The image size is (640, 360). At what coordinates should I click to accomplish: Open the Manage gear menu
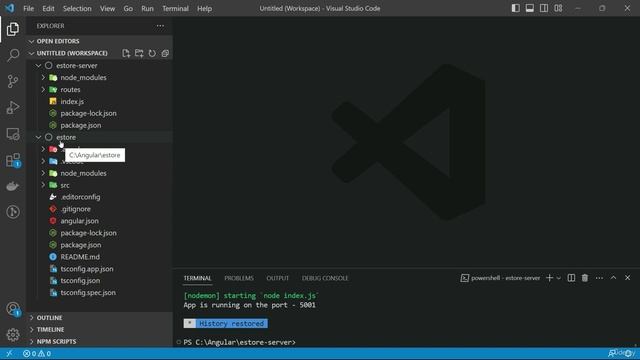coord(13,335)
